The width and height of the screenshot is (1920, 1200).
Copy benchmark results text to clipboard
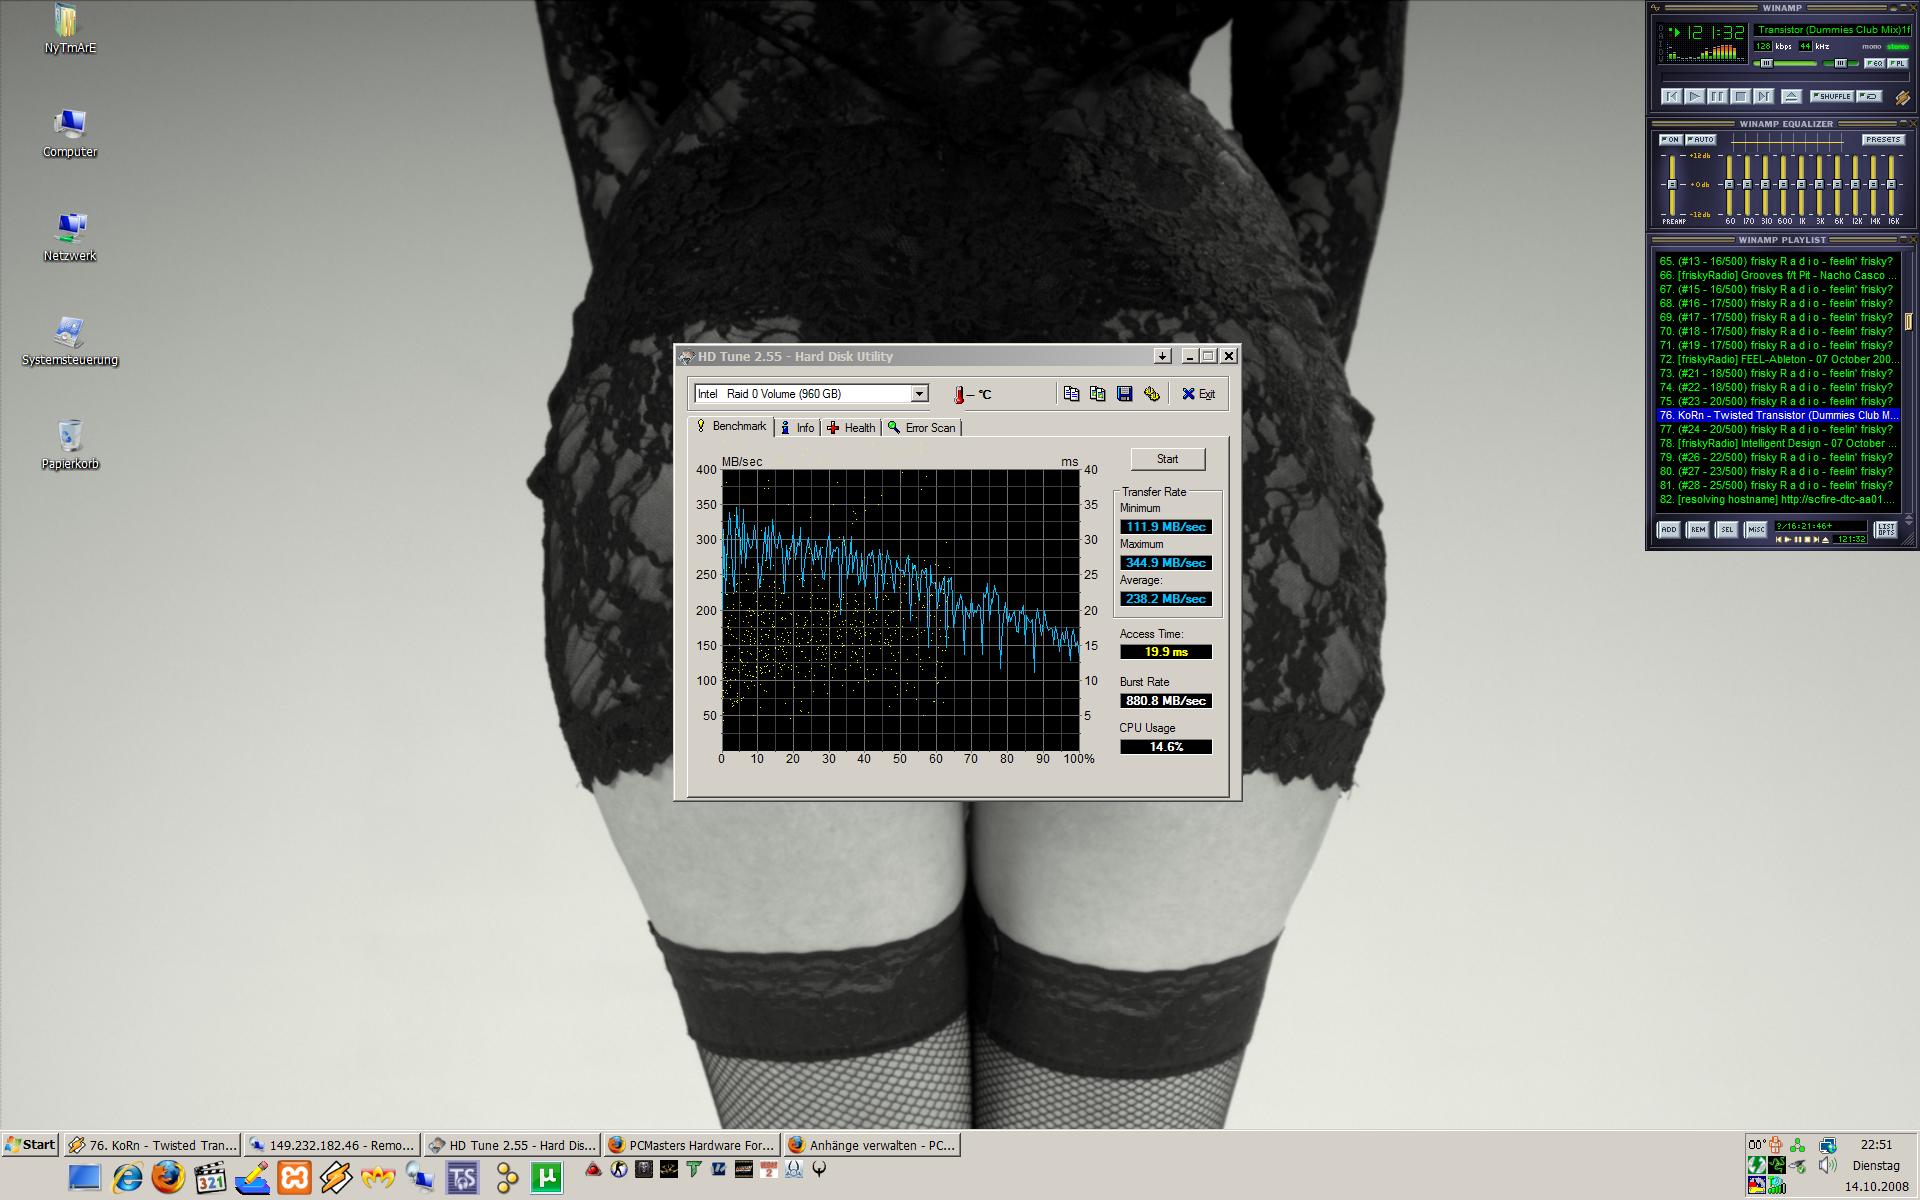(1071, 394)
